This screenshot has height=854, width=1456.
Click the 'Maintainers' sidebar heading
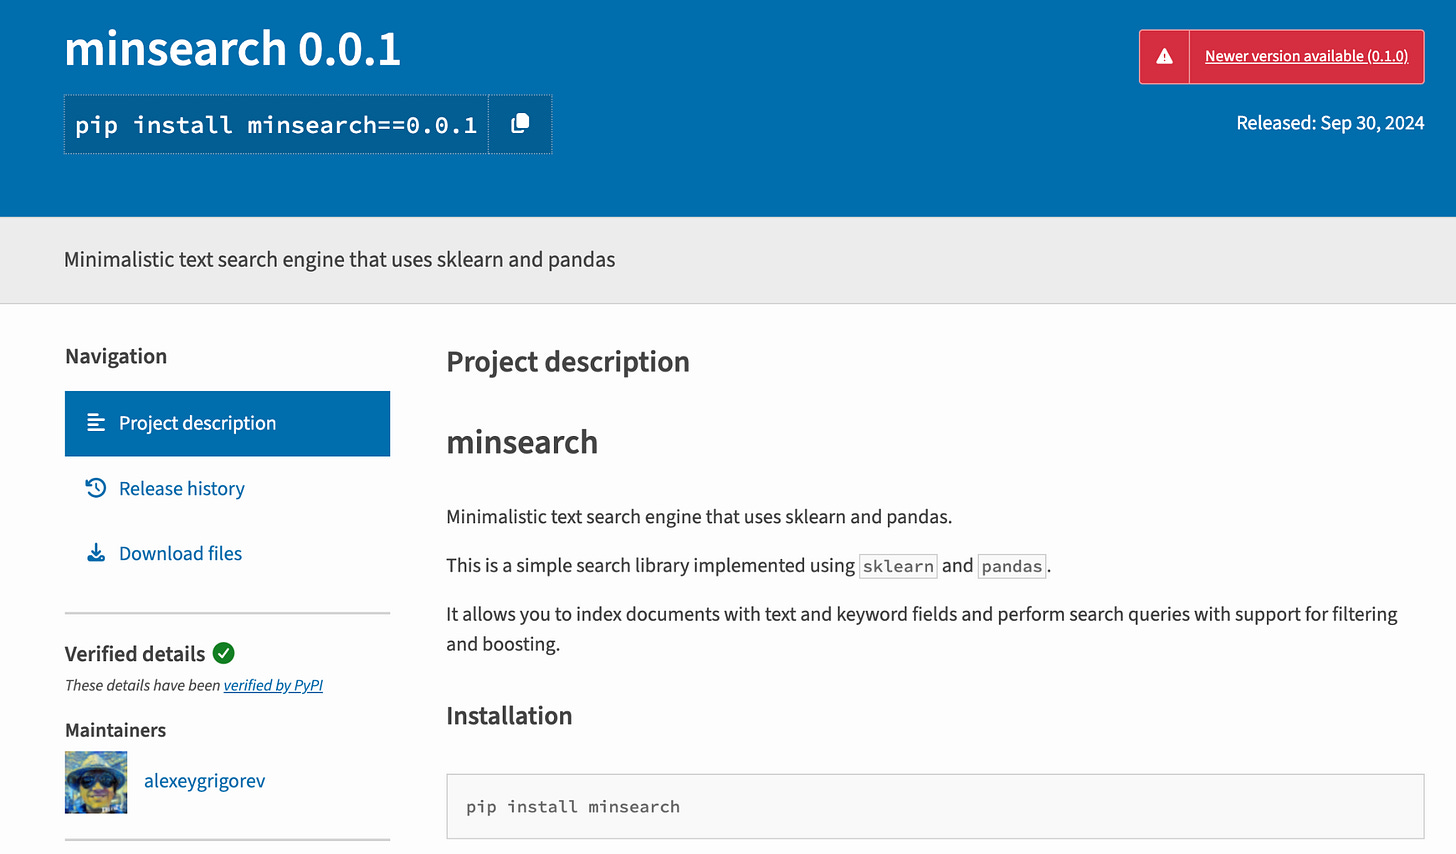115,730
